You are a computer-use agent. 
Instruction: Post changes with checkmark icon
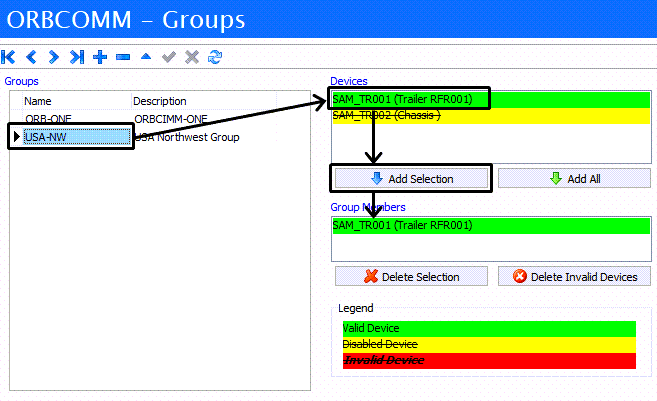169,57
